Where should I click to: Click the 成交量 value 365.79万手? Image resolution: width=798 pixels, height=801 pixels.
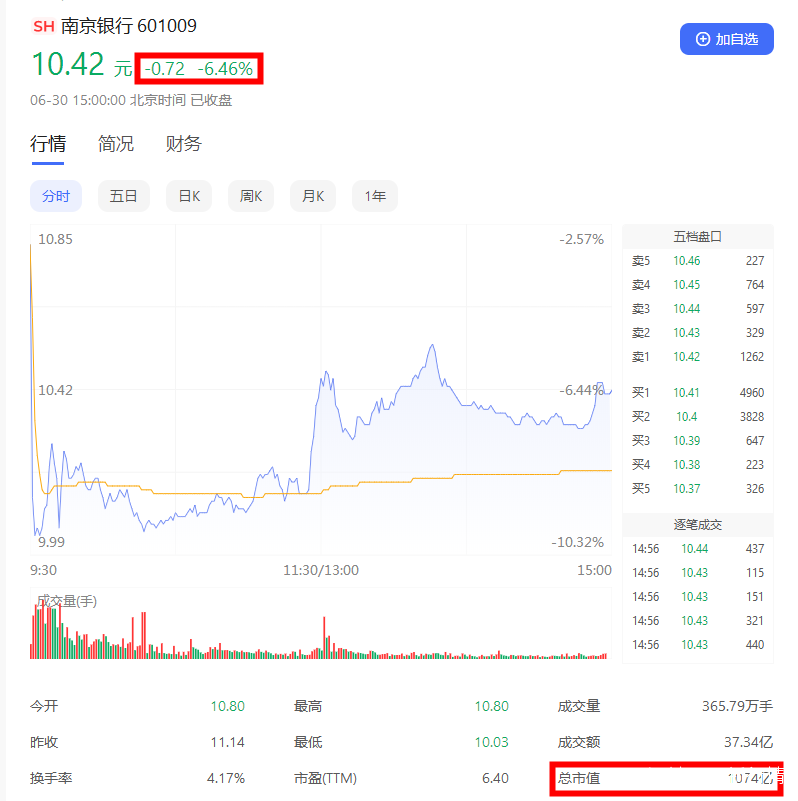click(x=737, y=706)
